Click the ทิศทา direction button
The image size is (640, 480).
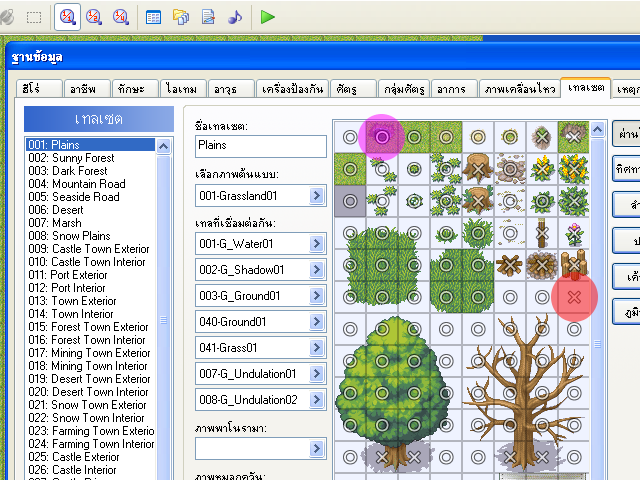tap(627, 168)
